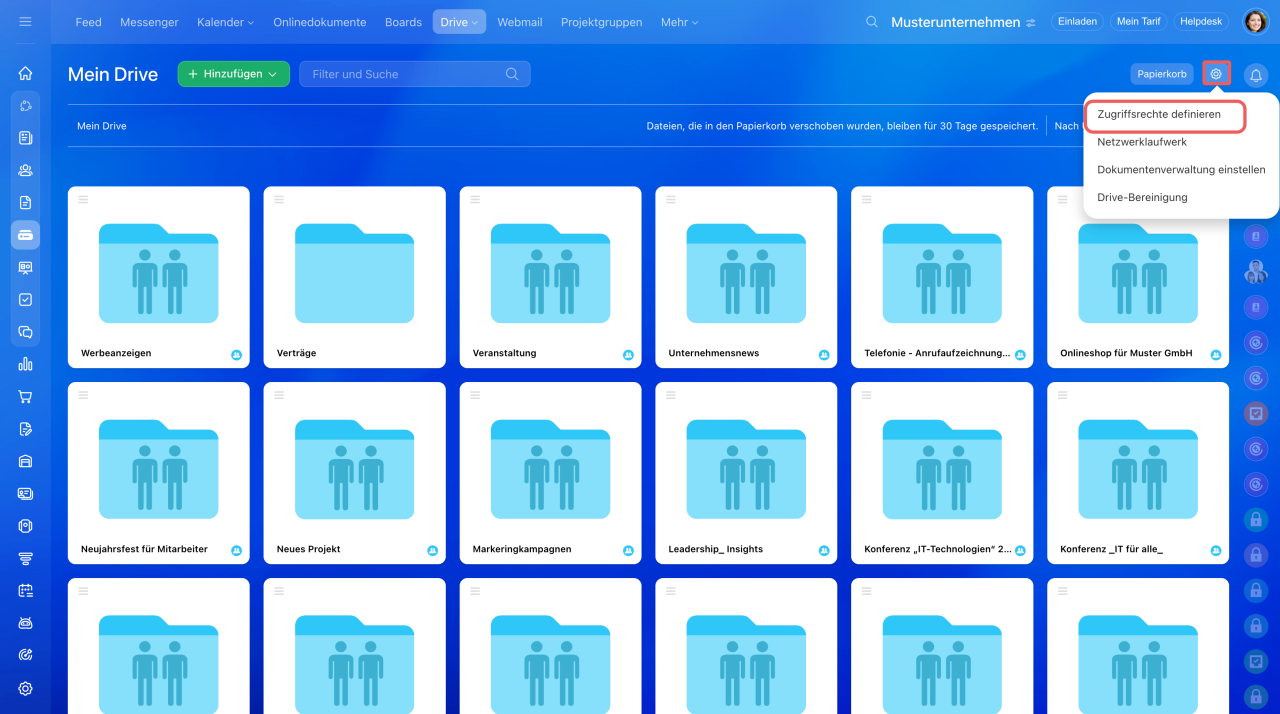Click the Mein Tarif button

1138,21
